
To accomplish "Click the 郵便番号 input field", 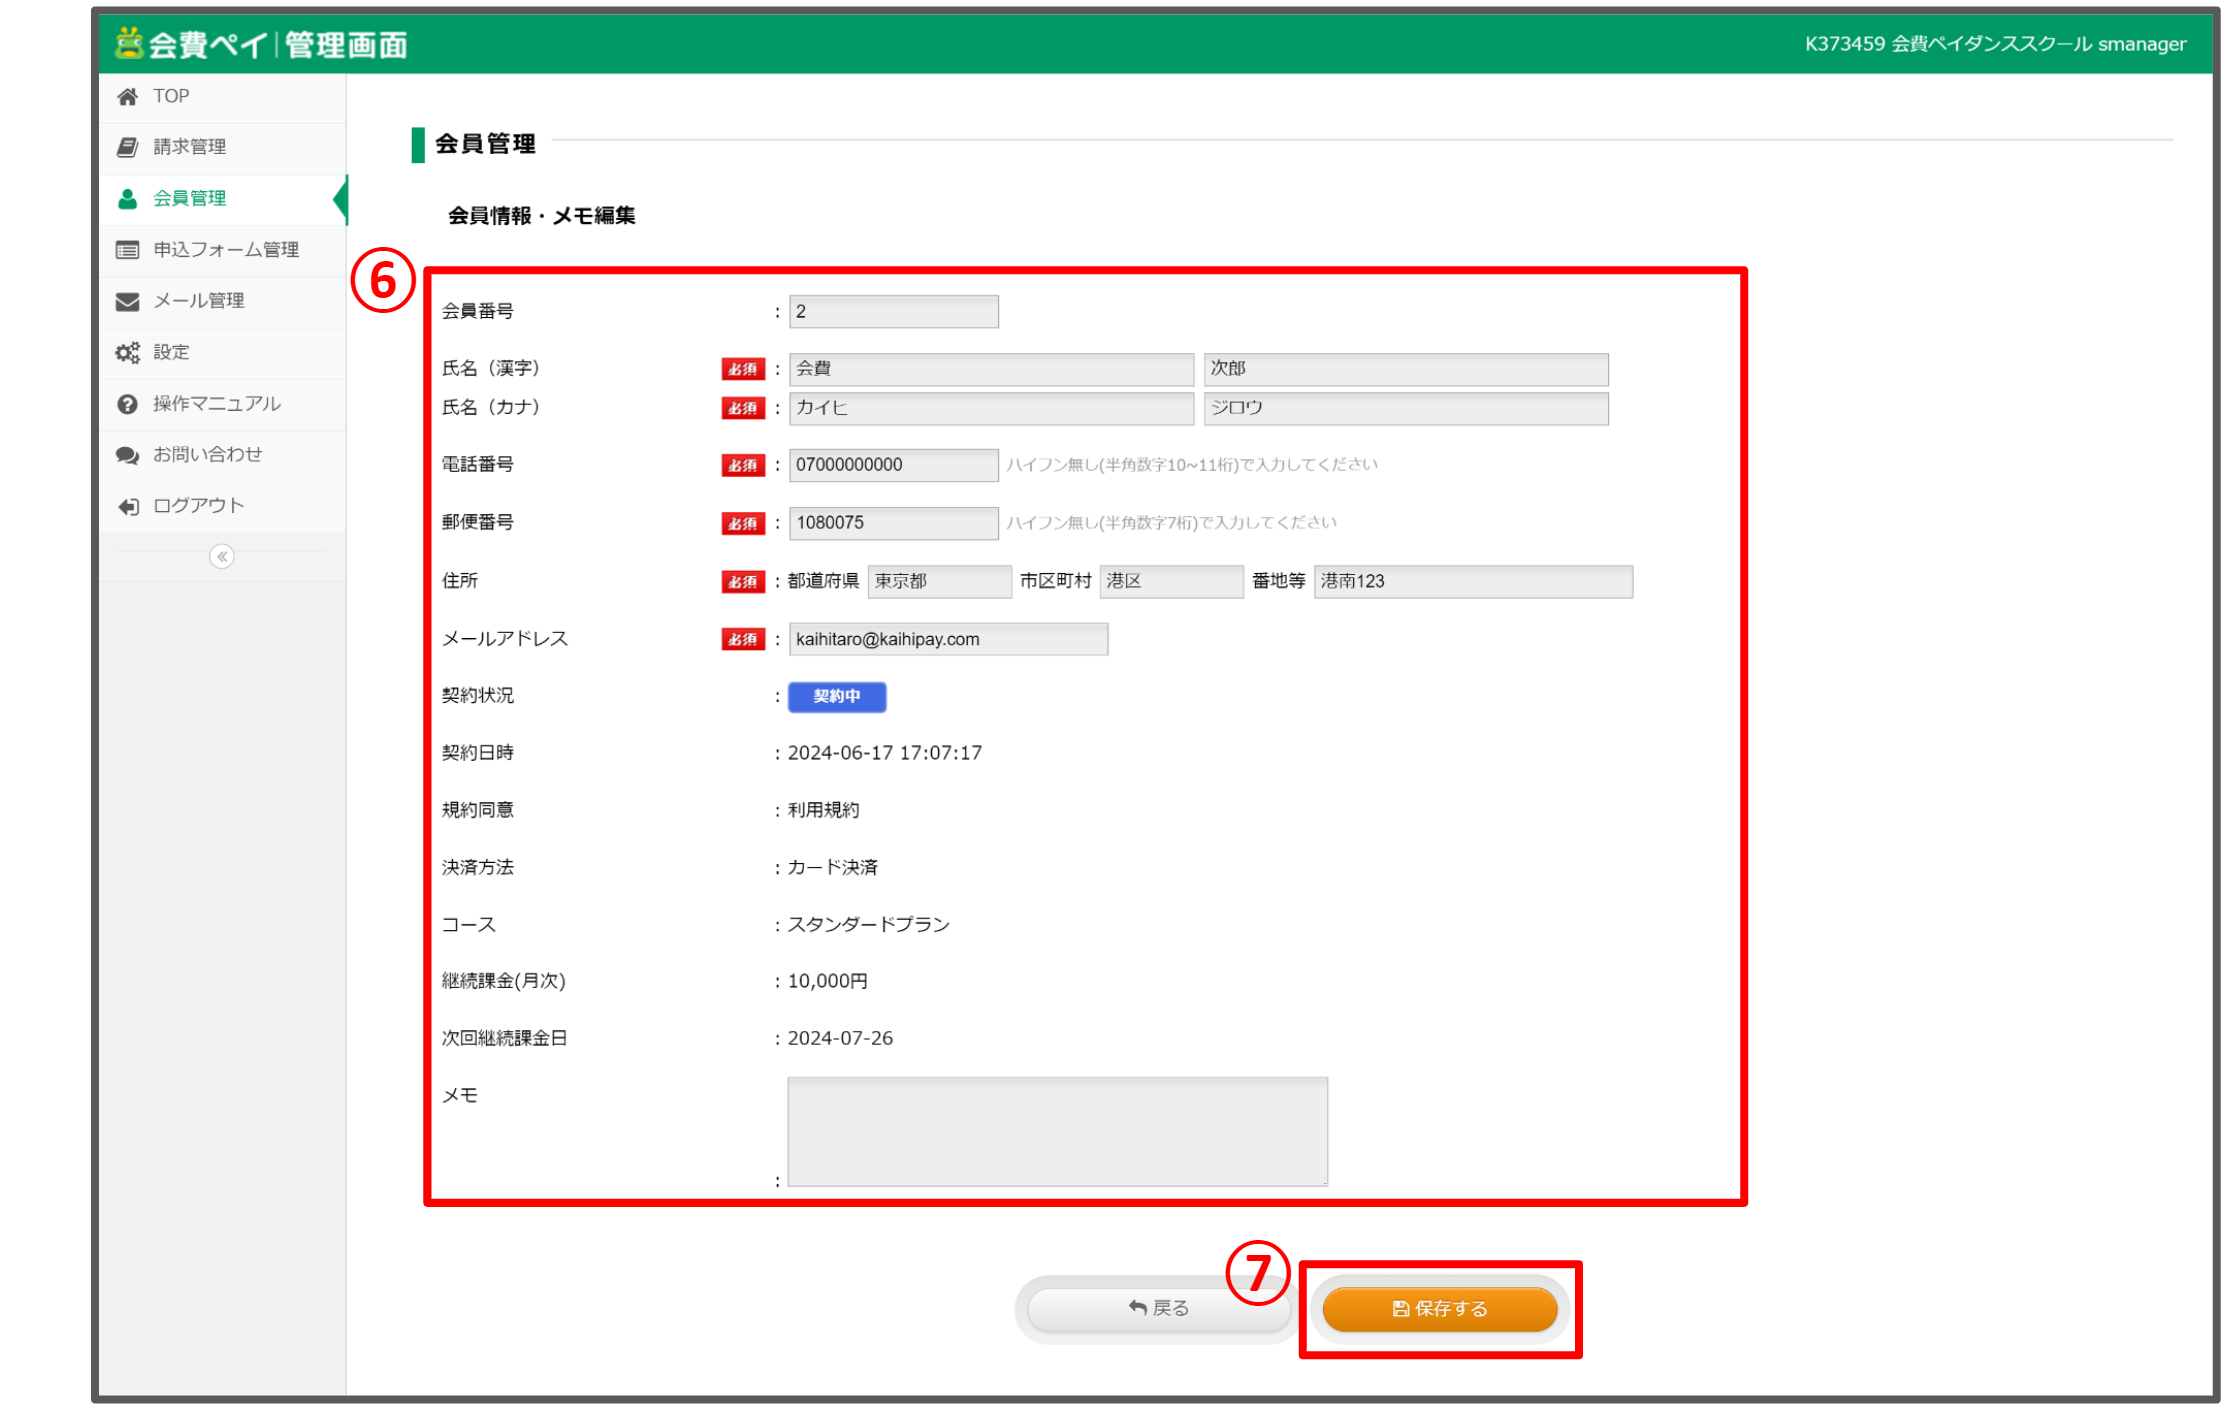I will [892, 523].
